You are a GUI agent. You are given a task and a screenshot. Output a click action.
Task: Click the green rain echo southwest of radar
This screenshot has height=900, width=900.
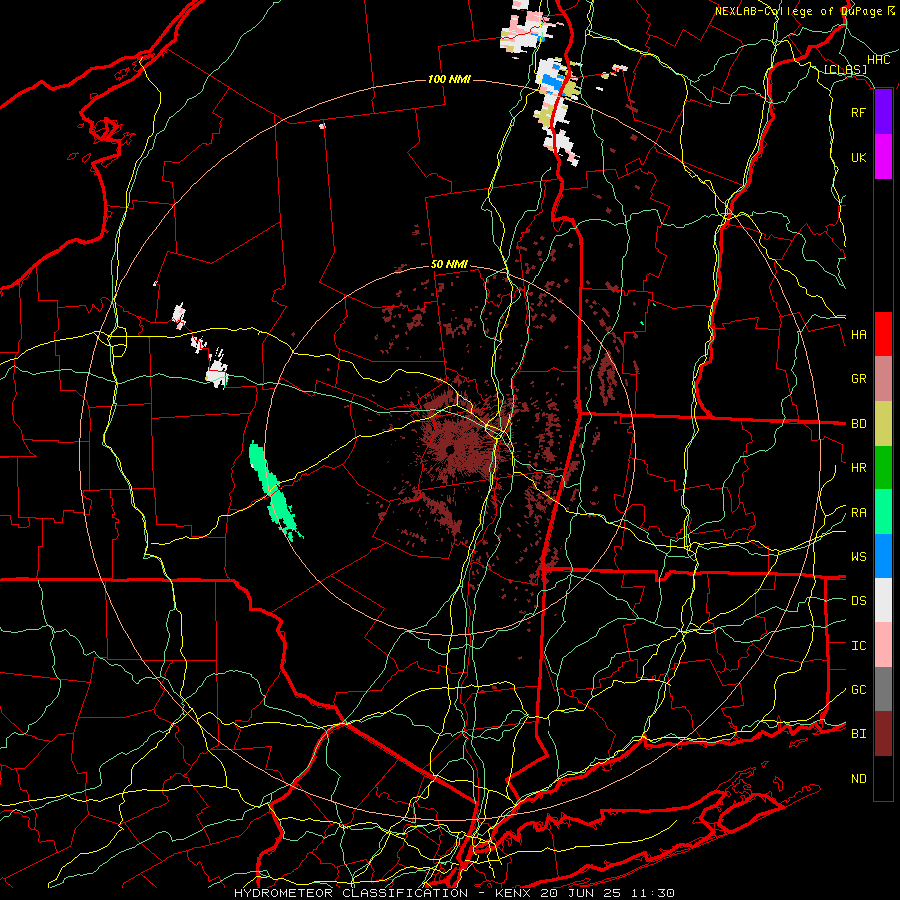pyautogui.click(x=274, y=491)
